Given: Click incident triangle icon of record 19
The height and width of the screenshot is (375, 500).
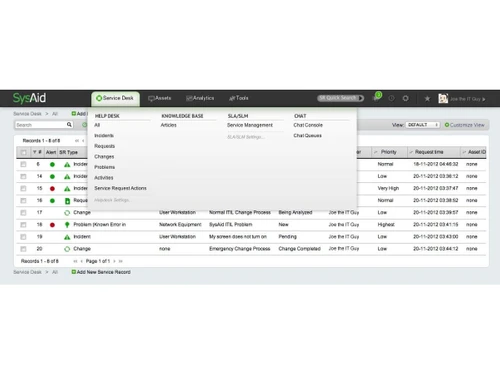Looking at the screenshot, I should 67,237.
